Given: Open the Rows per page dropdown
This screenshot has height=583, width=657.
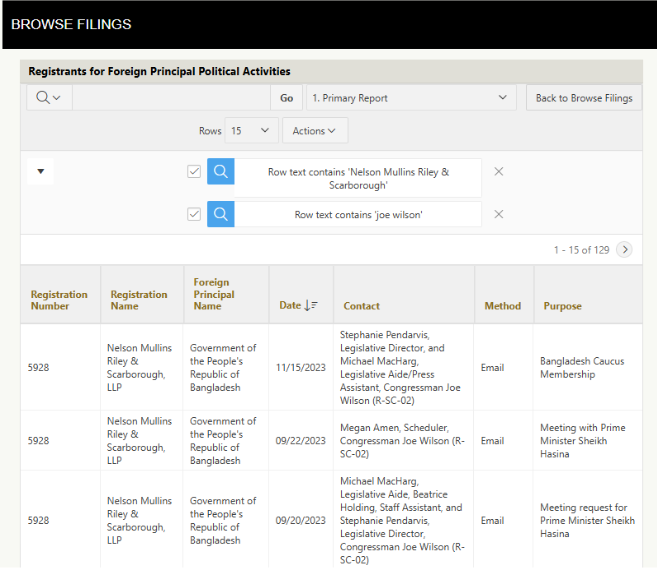Looking at the screenshot, I should [x=251, y=131].
